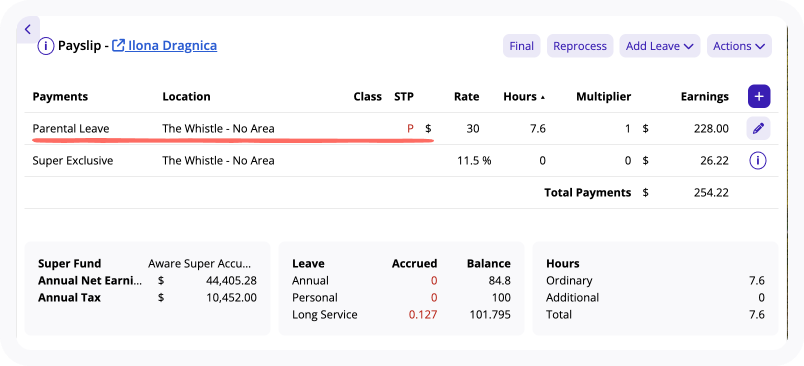Click Long Service accrued 0.127
Screen dimensions: 804x366
[423, 315]
